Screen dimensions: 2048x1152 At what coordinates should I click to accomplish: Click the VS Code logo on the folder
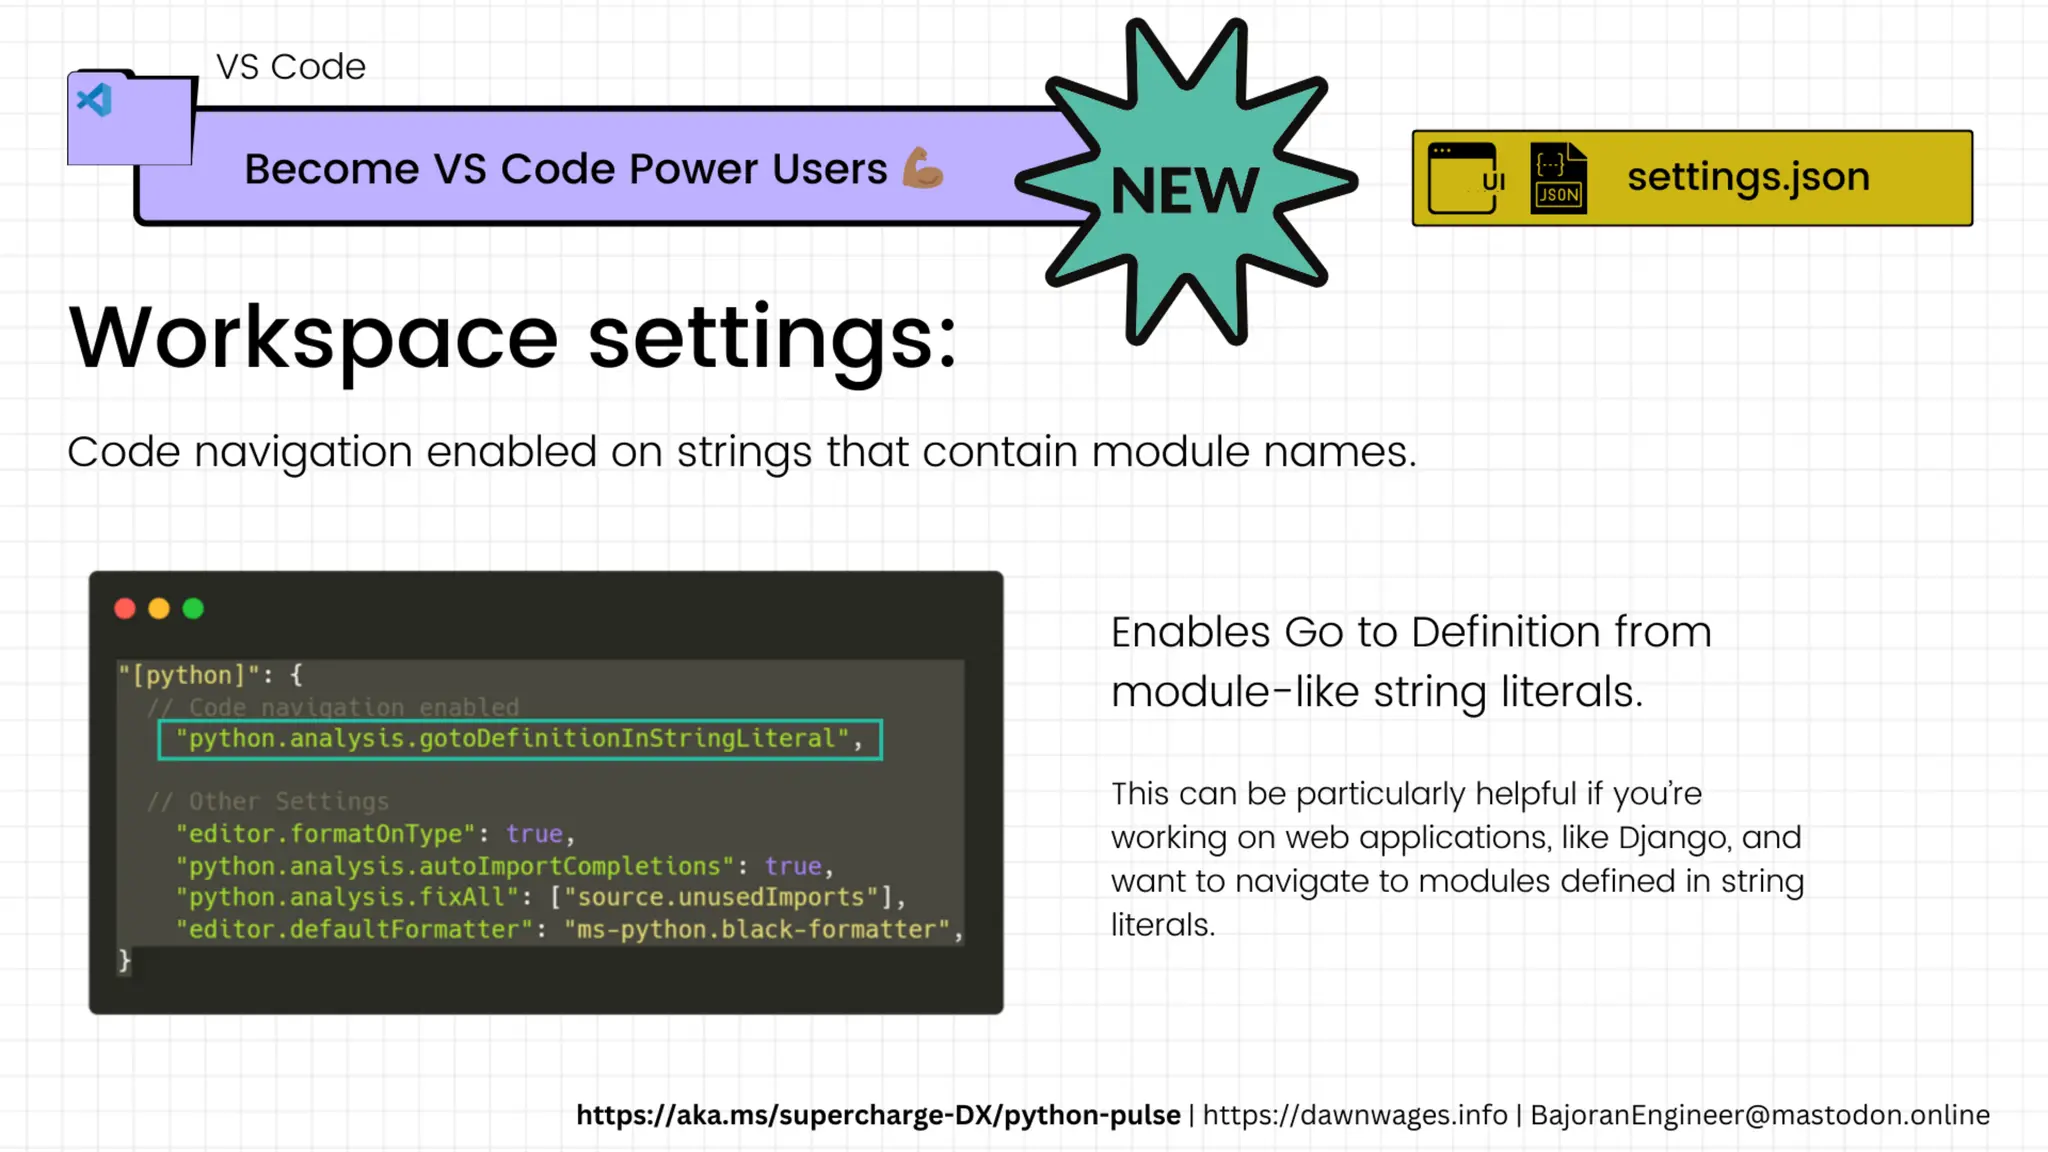click(95, 100)
